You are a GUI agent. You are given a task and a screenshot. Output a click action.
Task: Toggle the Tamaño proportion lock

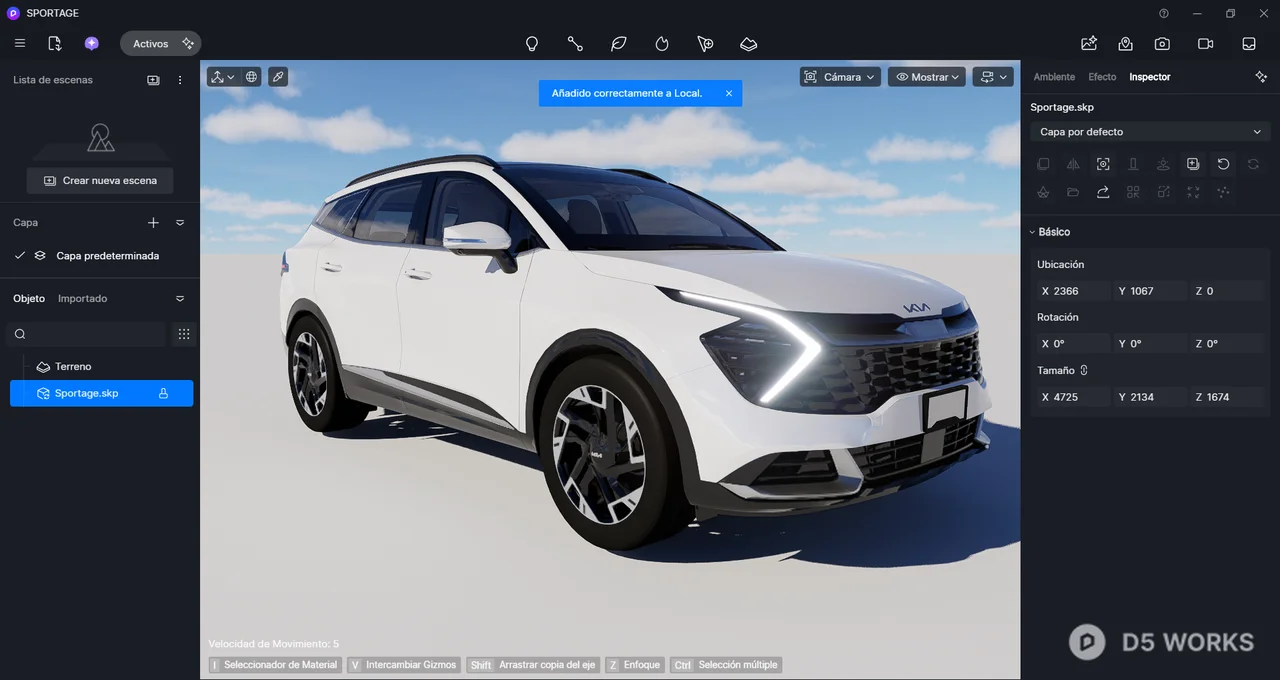1084,371
